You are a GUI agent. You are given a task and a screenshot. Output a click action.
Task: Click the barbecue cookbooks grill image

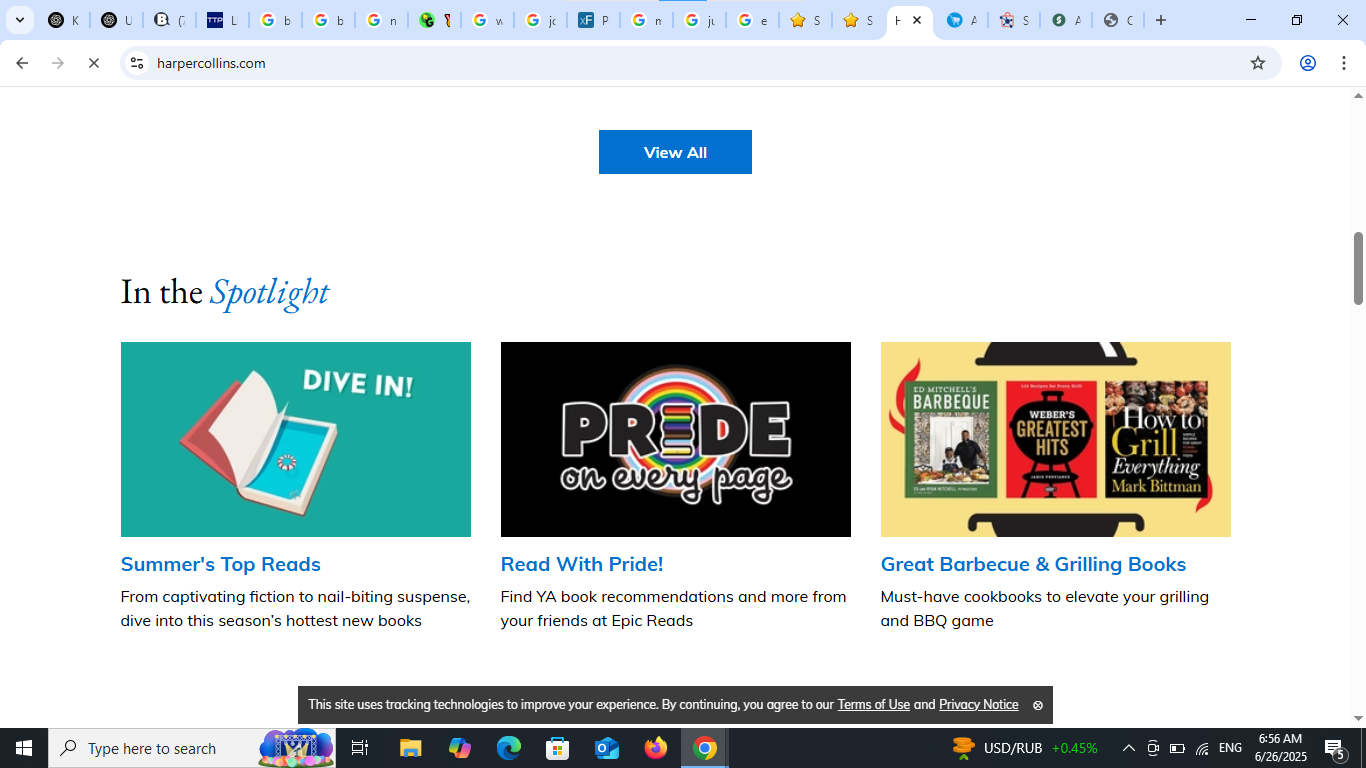pyautogui.click(x=1056, y=439)
